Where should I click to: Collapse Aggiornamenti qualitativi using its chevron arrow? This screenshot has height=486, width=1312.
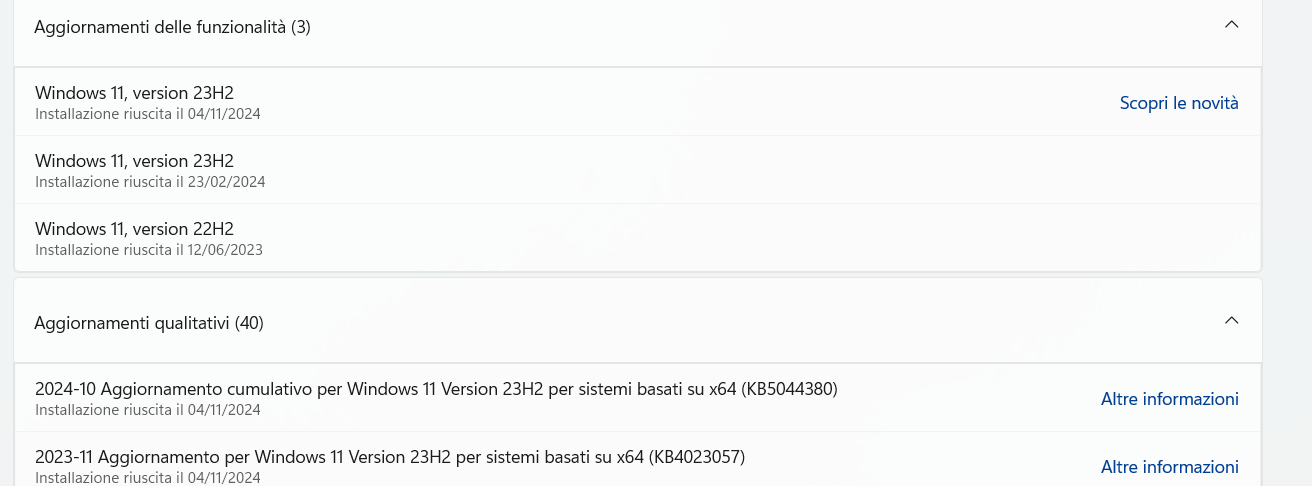[1232, 321]
